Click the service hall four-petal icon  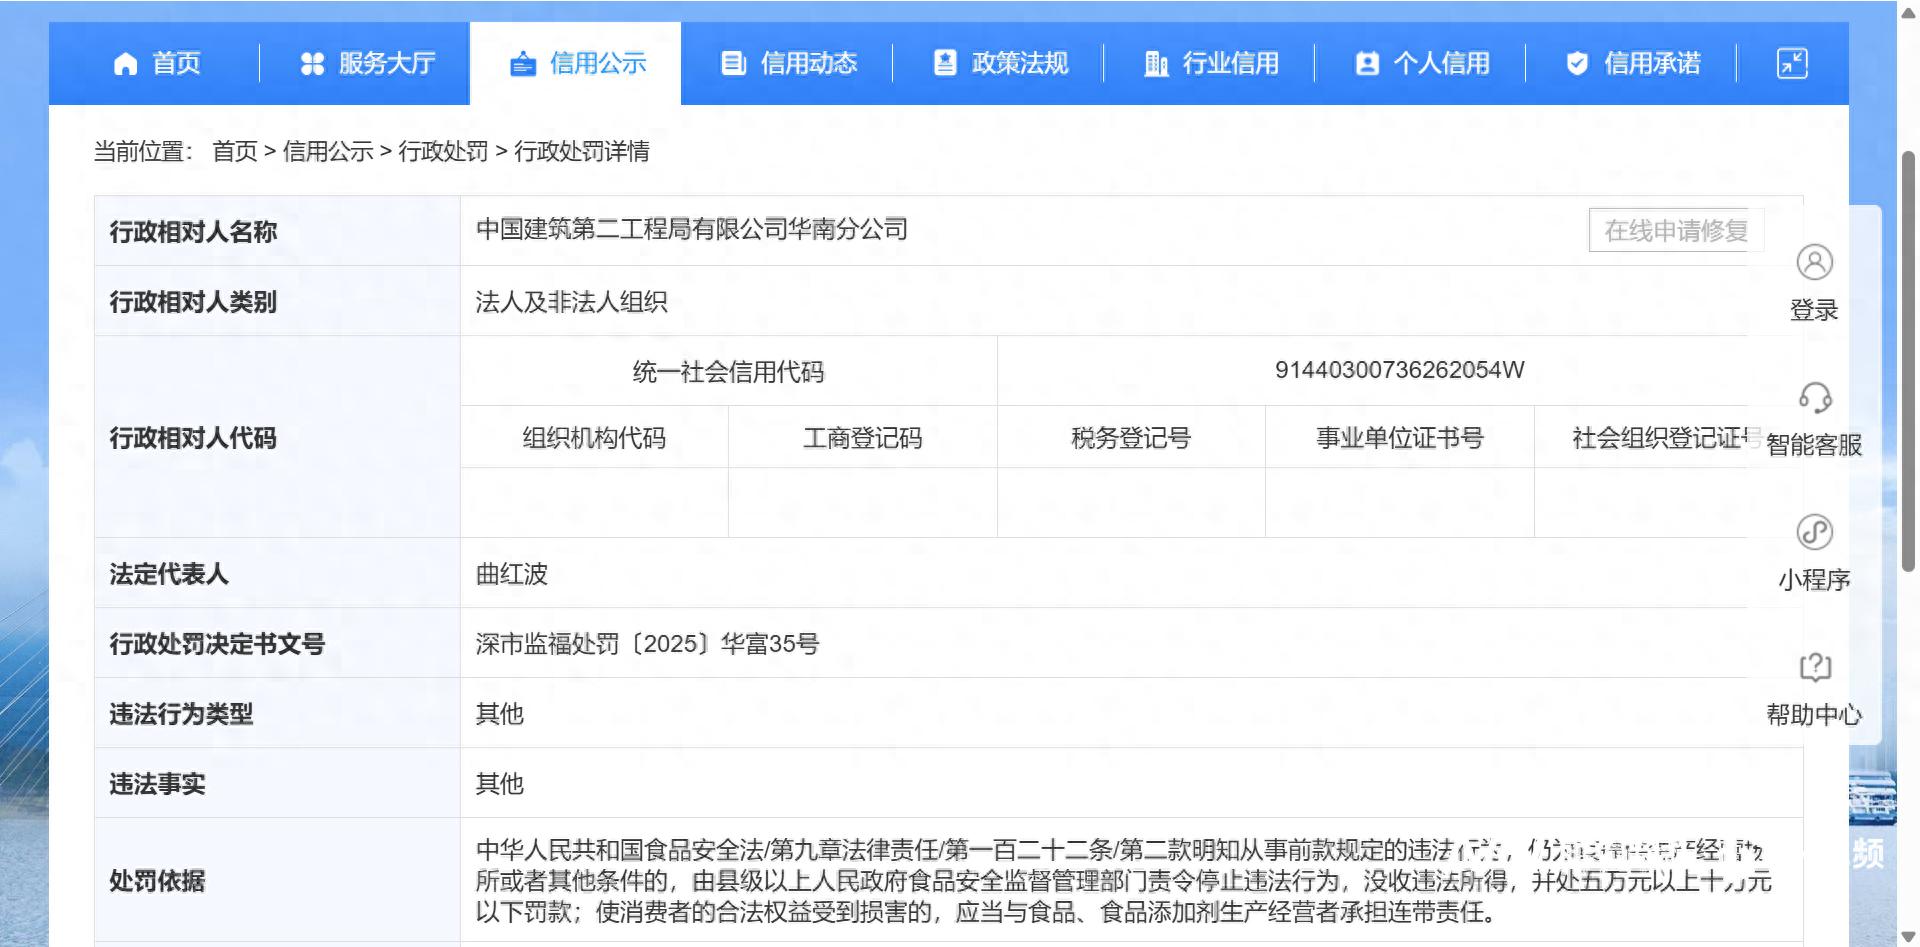click(312, 64)
